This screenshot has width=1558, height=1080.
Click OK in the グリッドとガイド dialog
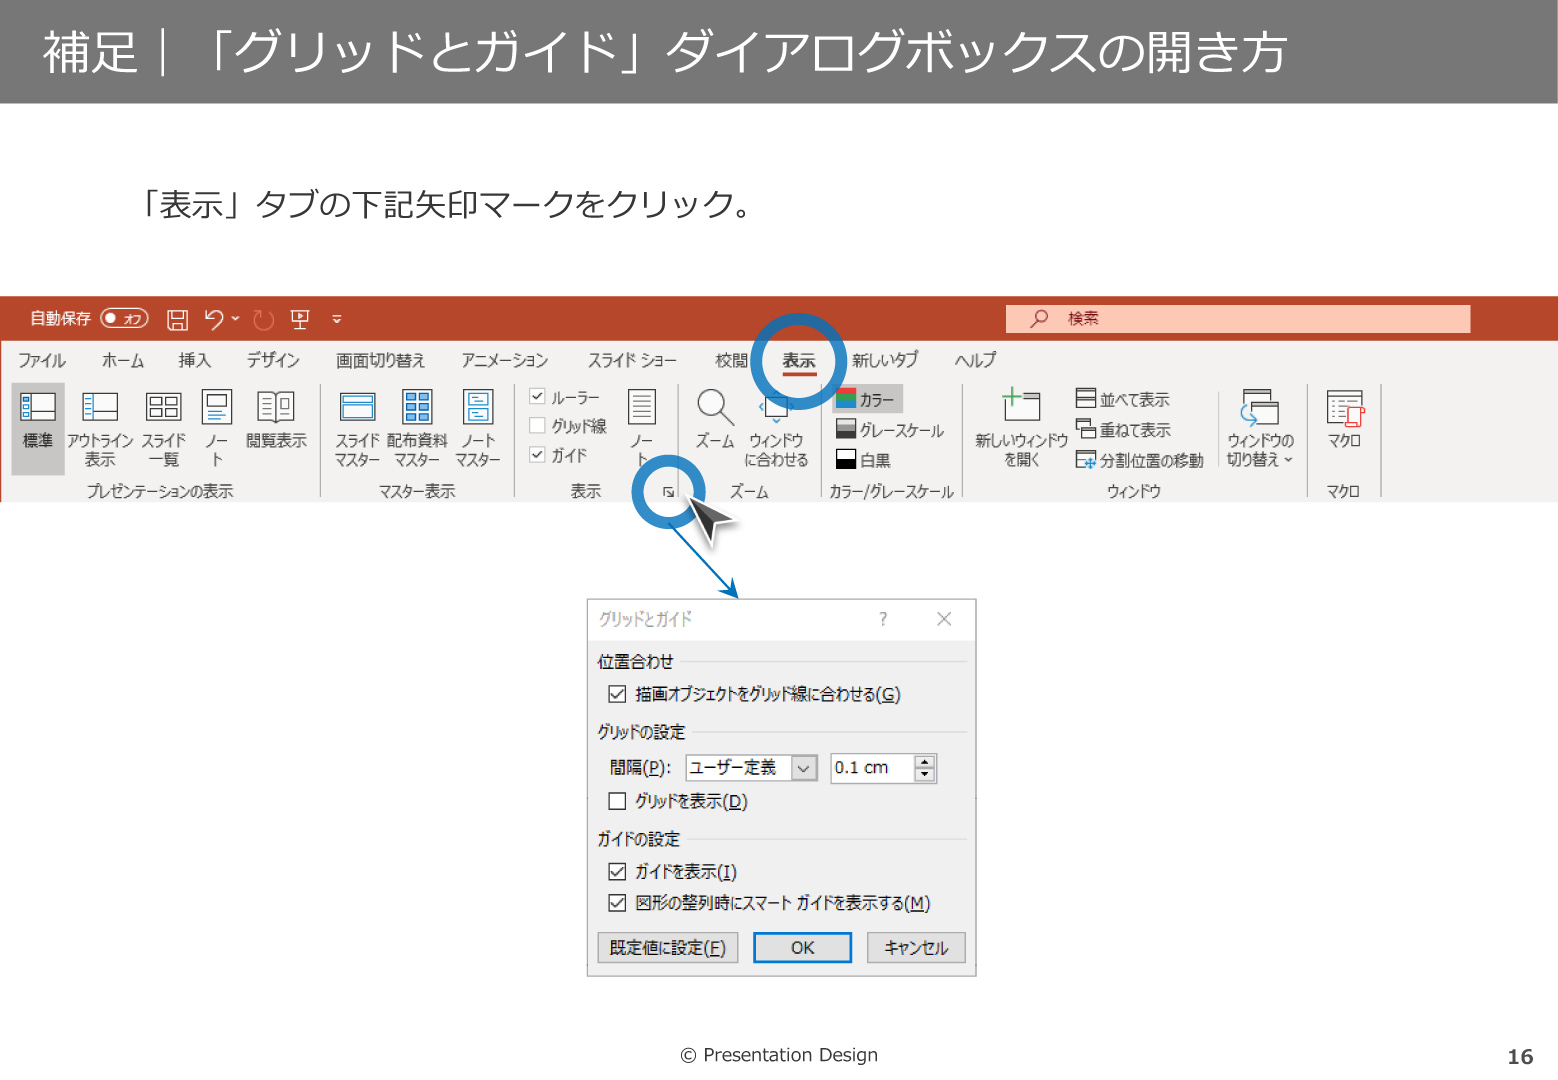802,948
